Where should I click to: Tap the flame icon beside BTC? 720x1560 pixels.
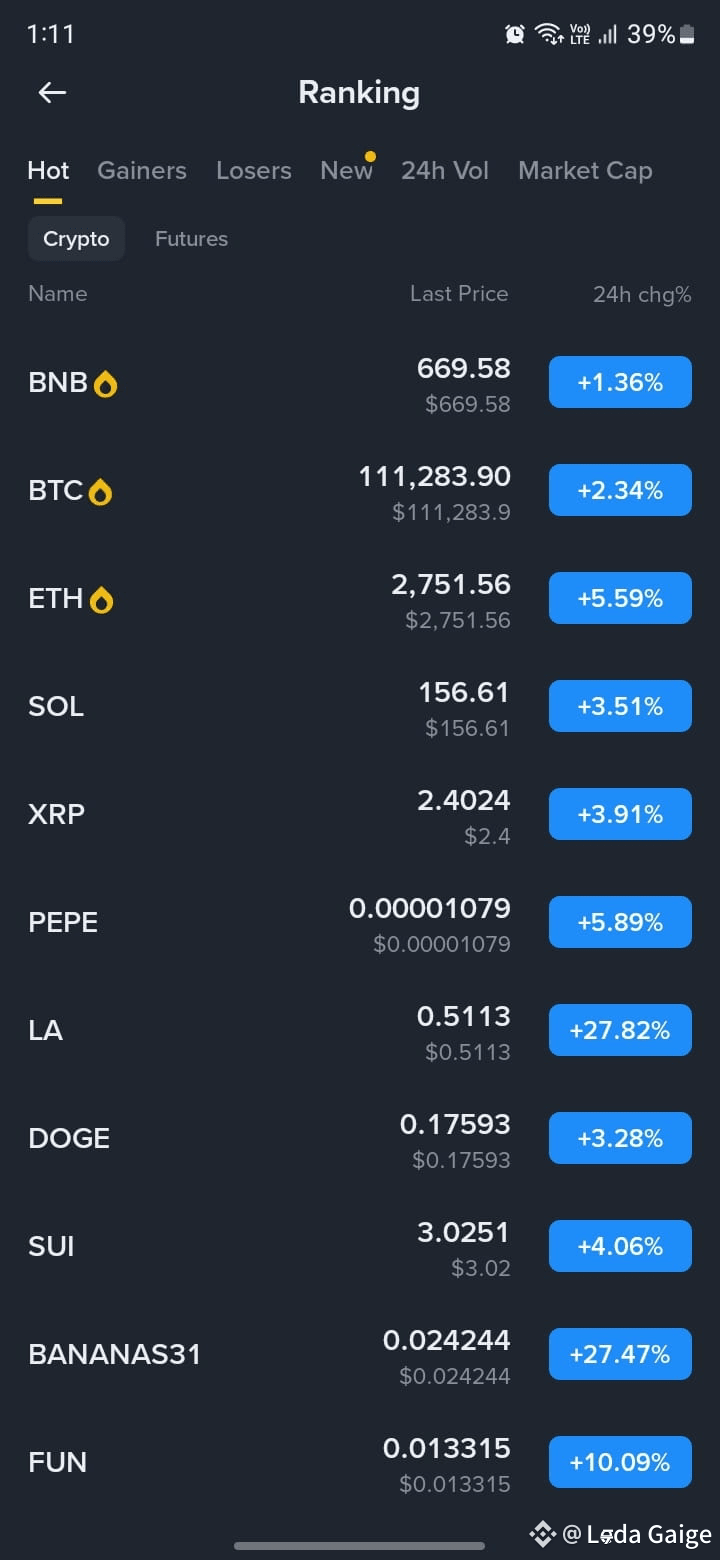click(x=100, y=492)
